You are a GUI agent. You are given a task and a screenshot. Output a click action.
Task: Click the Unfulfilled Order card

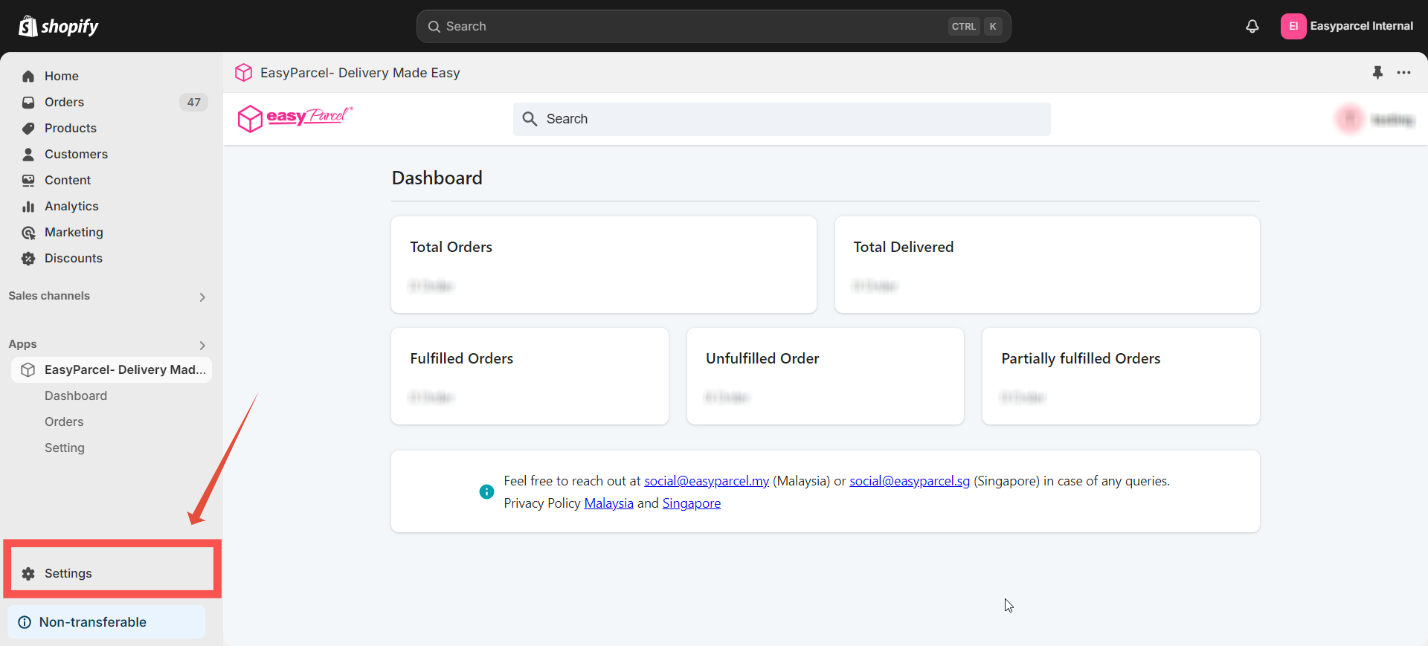coord(825,376)
